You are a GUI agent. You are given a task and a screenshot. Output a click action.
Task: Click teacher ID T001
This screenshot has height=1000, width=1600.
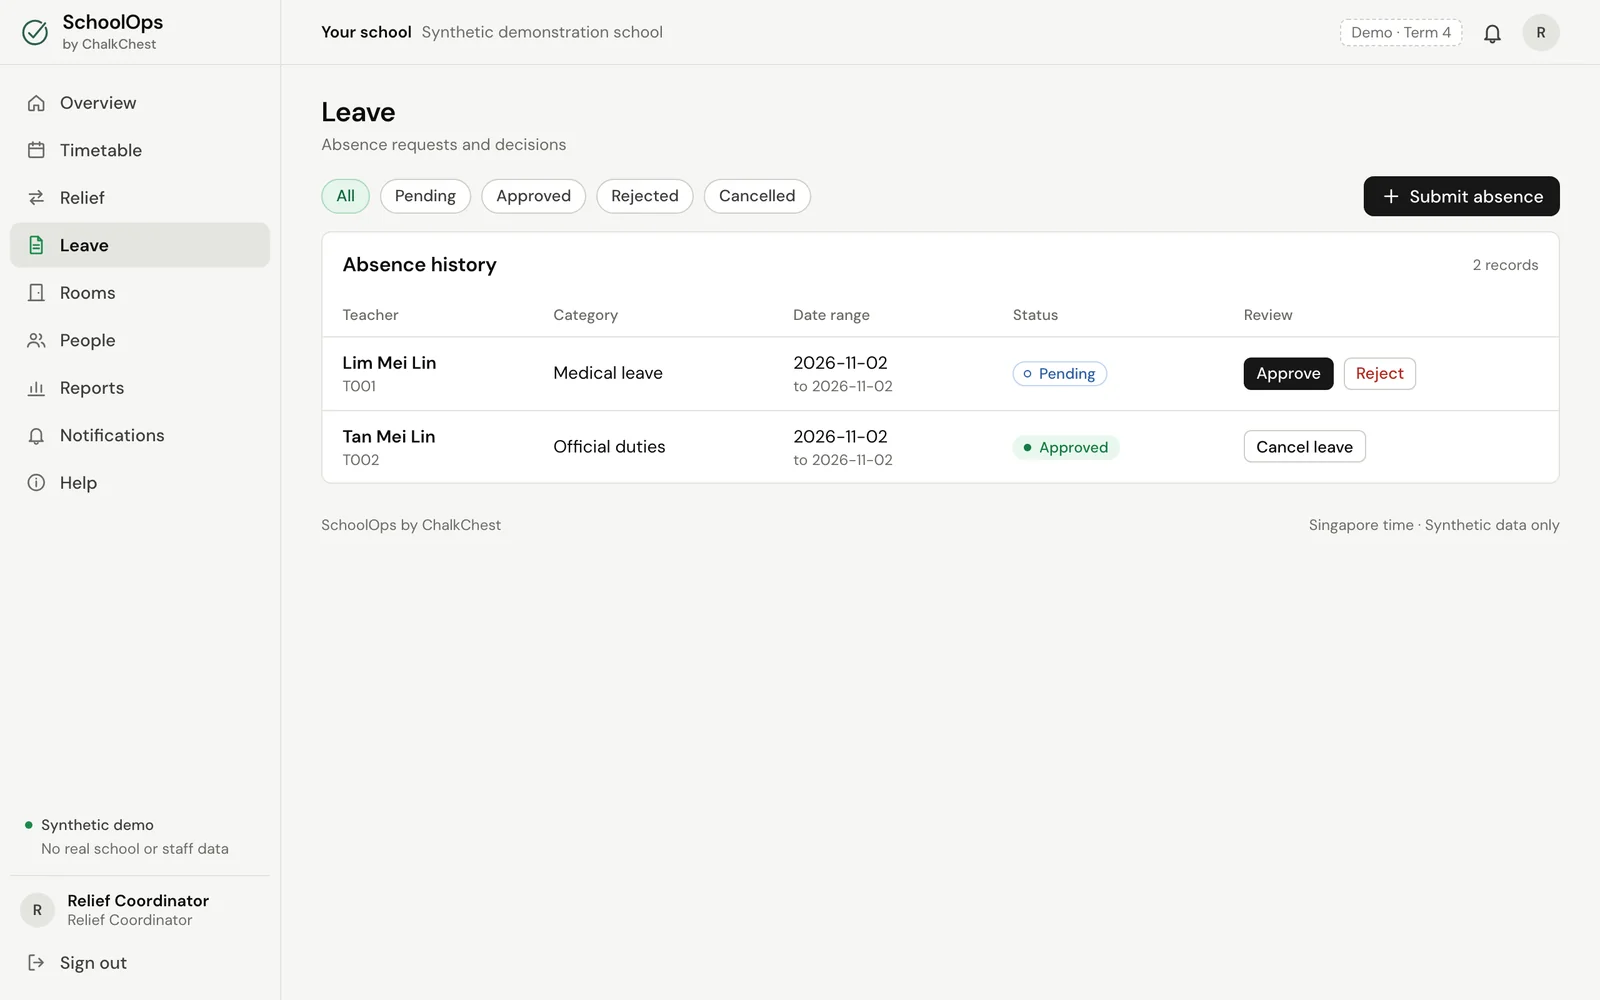359,386
